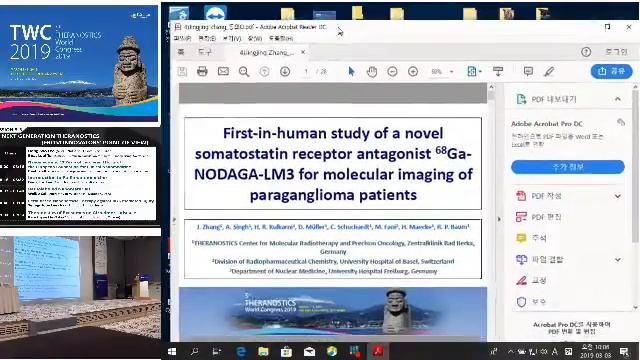The height and width of the screenshot is (360, 640).
Task: Click the blue learn more button
Action: [568, 167]
